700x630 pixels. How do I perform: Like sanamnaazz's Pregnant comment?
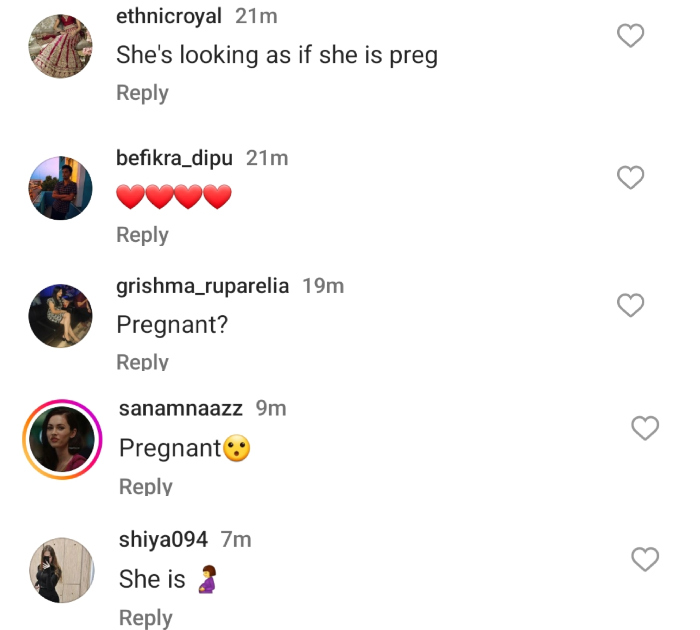click(x=645, y=429)
